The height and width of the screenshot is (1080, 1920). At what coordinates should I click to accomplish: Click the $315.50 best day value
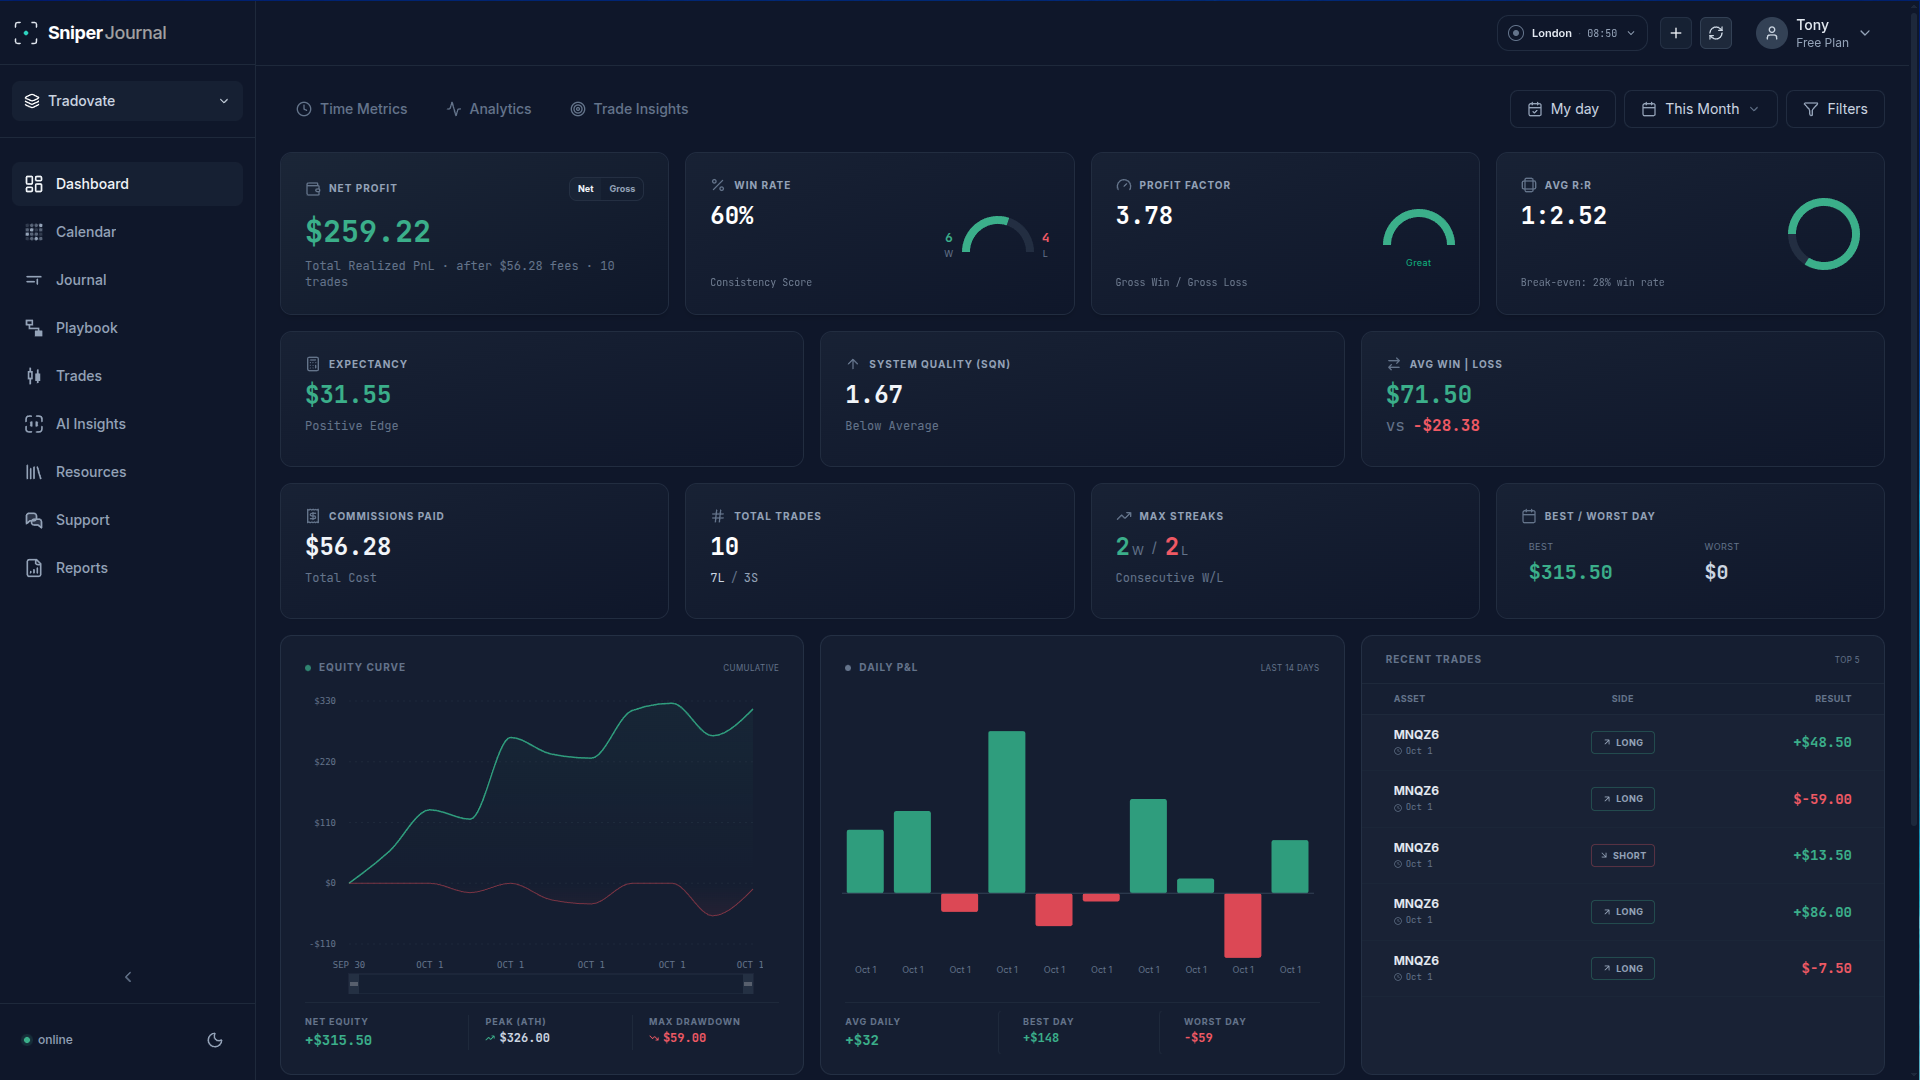point(1570,572)
